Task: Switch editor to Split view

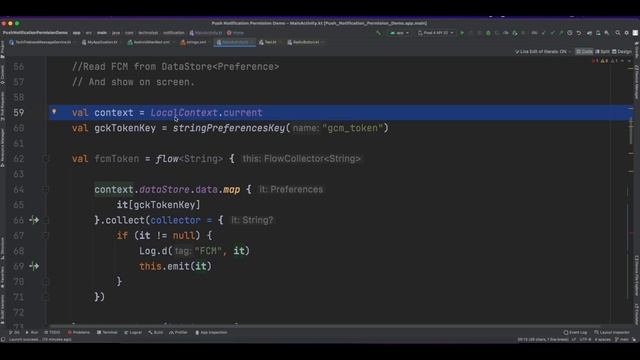Action: pyautogui.click(x=602, y=51)
